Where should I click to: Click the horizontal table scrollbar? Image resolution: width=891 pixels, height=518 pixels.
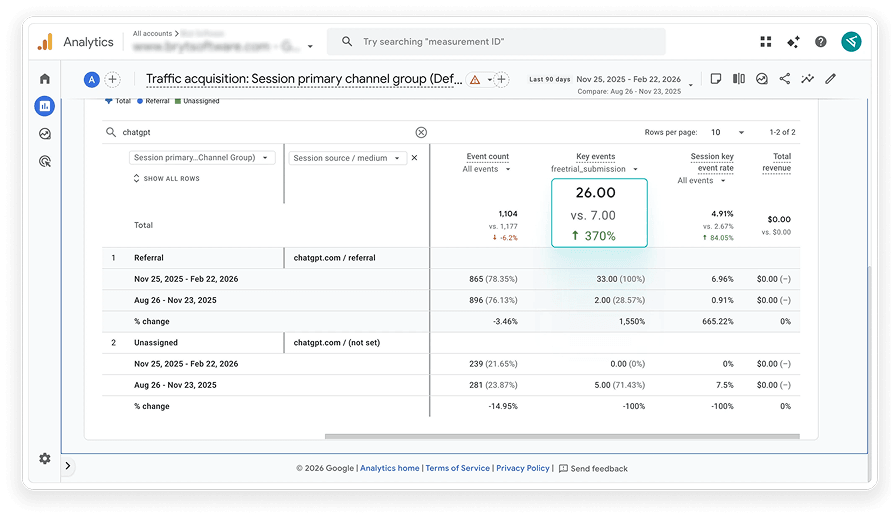[x=562, y=436]
